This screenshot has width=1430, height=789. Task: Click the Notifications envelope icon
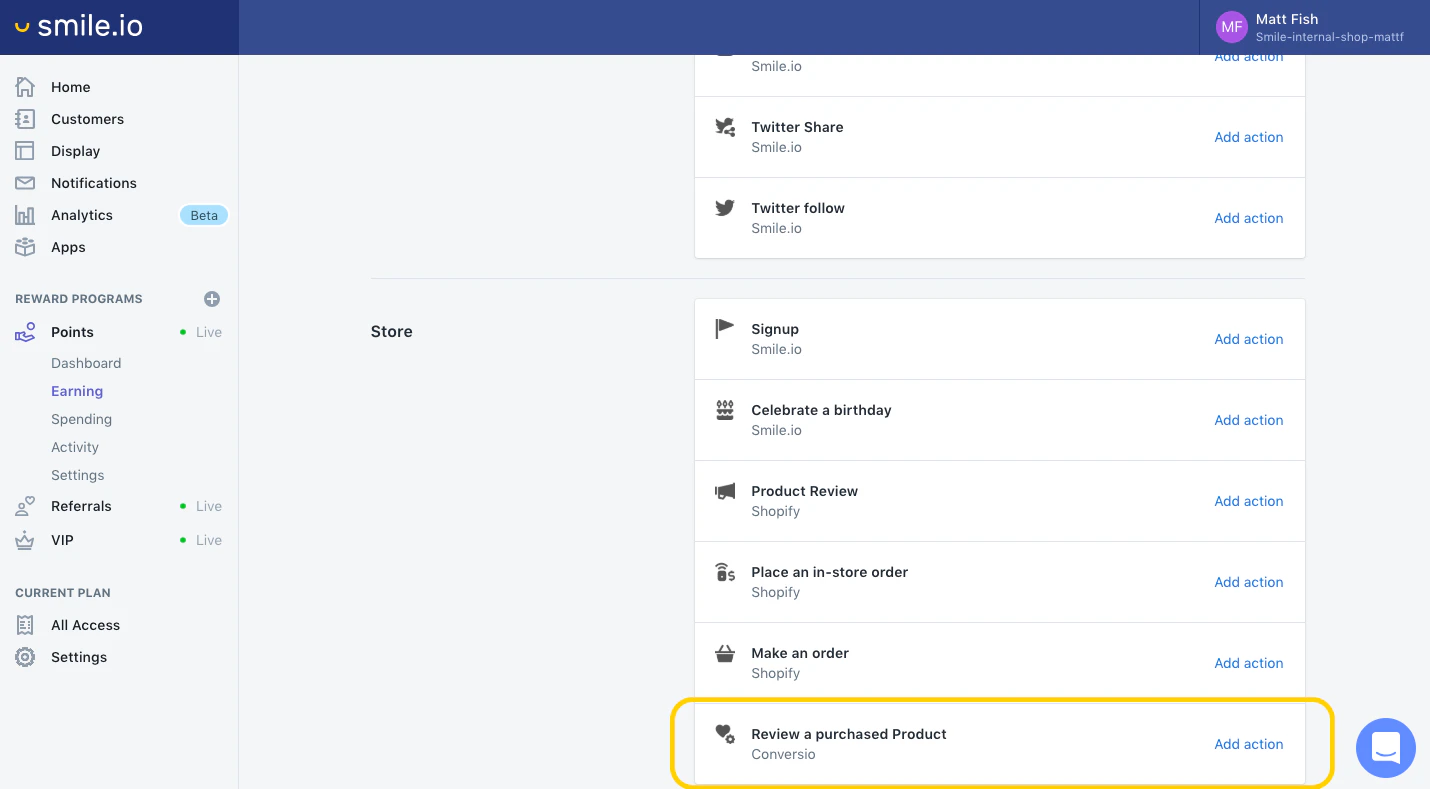[x=25, y=183]
